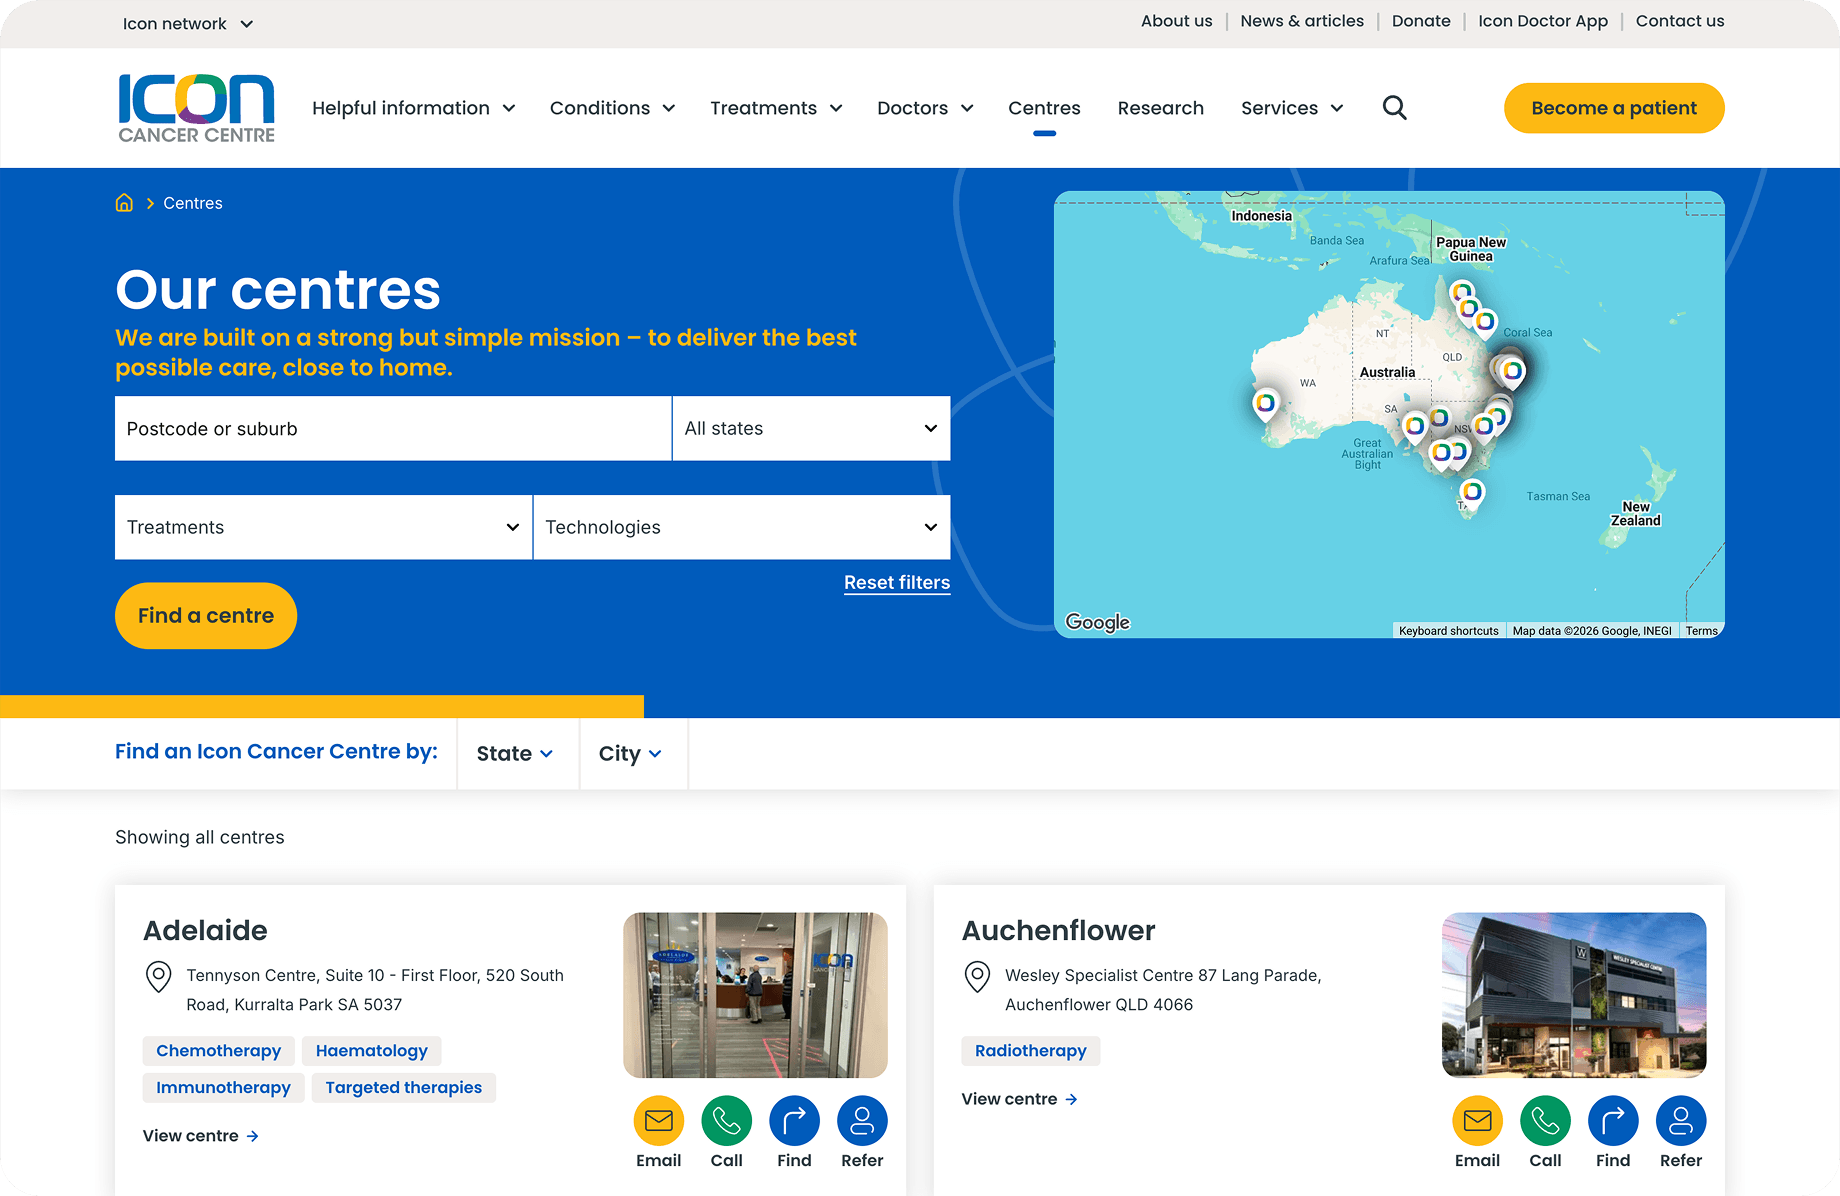Open the Technologies filter dropdown

click(x=741, y=527)
